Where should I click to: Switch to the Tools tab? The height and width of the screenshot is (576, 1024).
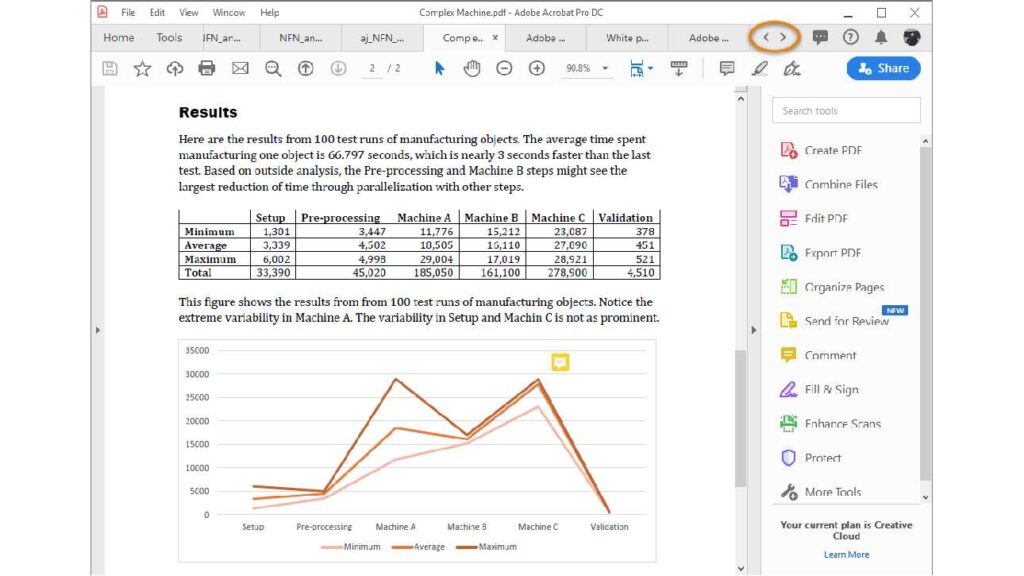[168, 38]
